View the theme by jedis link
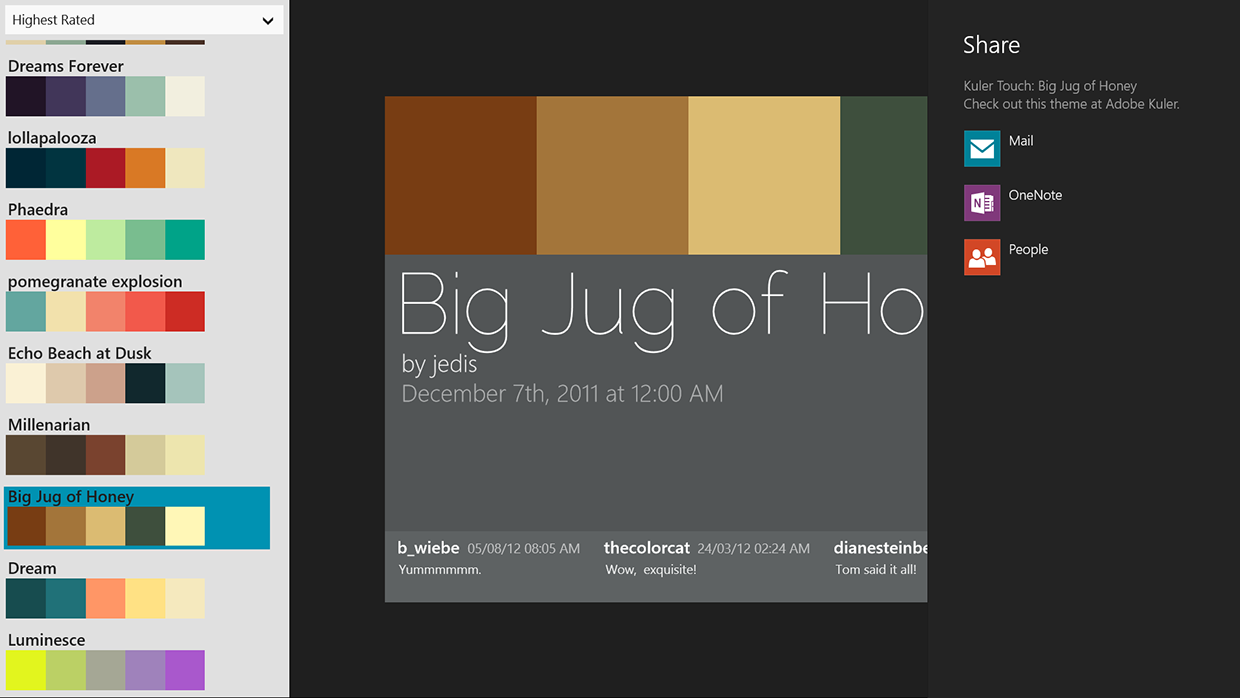1240x698 pixels. 440,363
